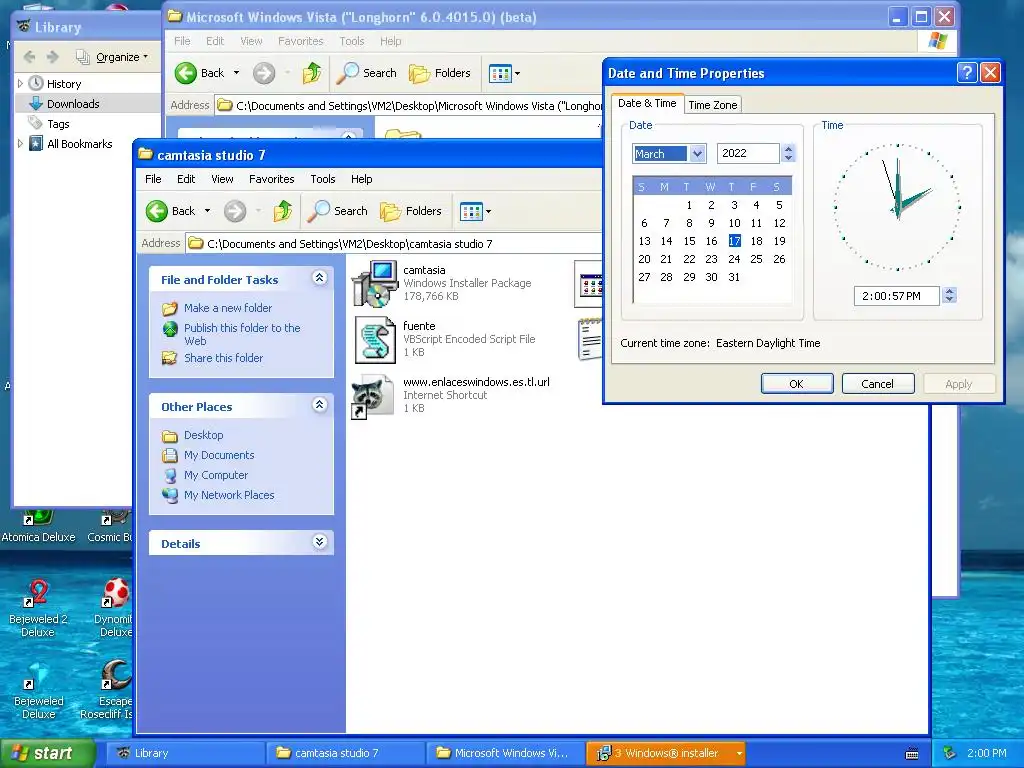Click Back in the camtasia studio 7 window

(x=170, y=211)
